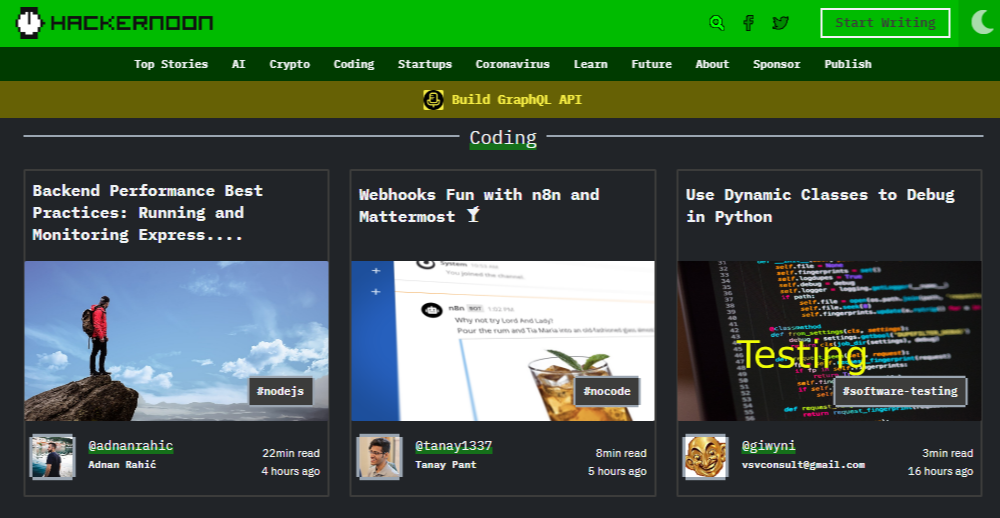
Task: Toggle dark mode moon icon
Action: click(982, 22)
